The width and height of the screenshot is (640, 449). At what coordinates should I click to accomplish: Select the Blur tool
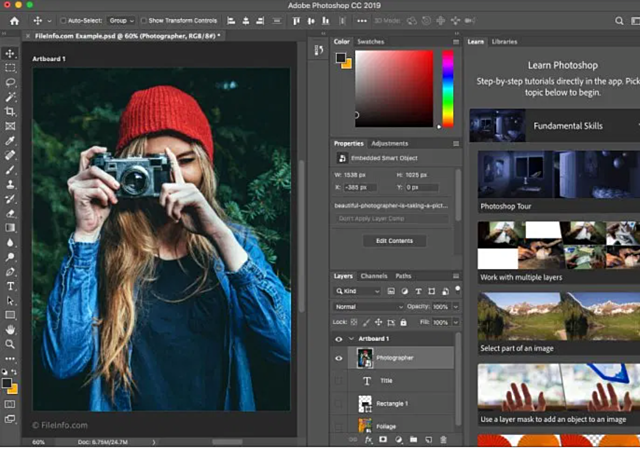[10, 242]
